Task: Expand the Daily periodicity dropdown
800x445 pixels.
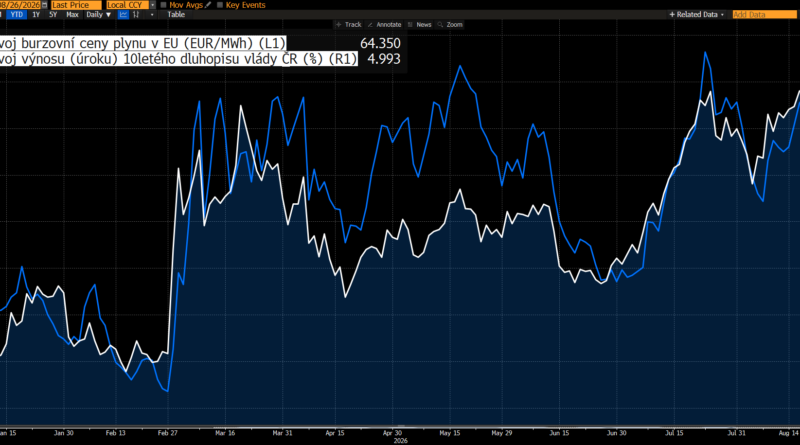Action: pyautogui.click(x=98, y=15)
